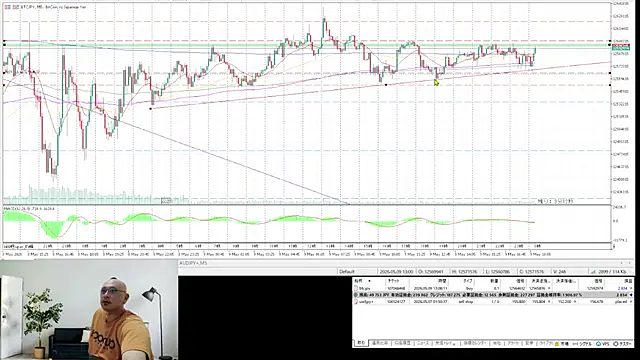Click the current price label on the price scale

pos(620,48)
